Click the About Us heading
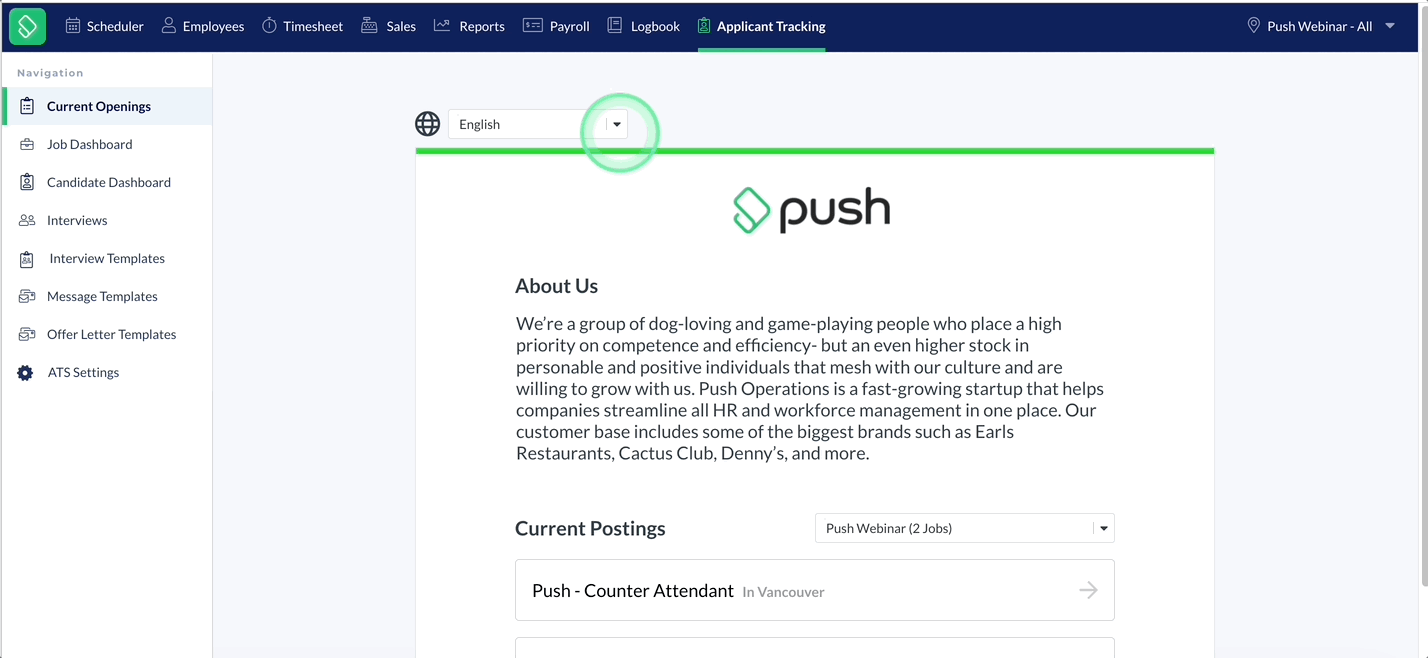Screen dimensions: 1428x658 click(556, 286)
